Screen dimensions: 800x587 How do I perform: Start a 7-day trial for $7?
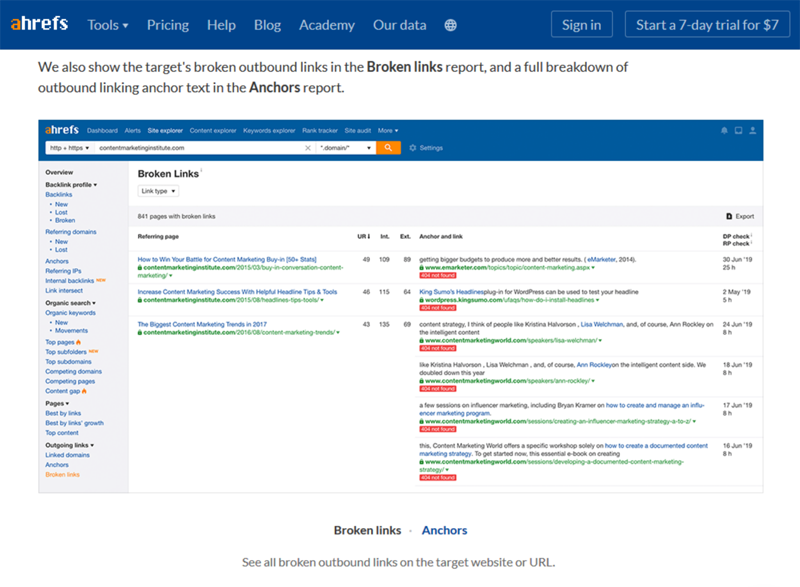707,24
